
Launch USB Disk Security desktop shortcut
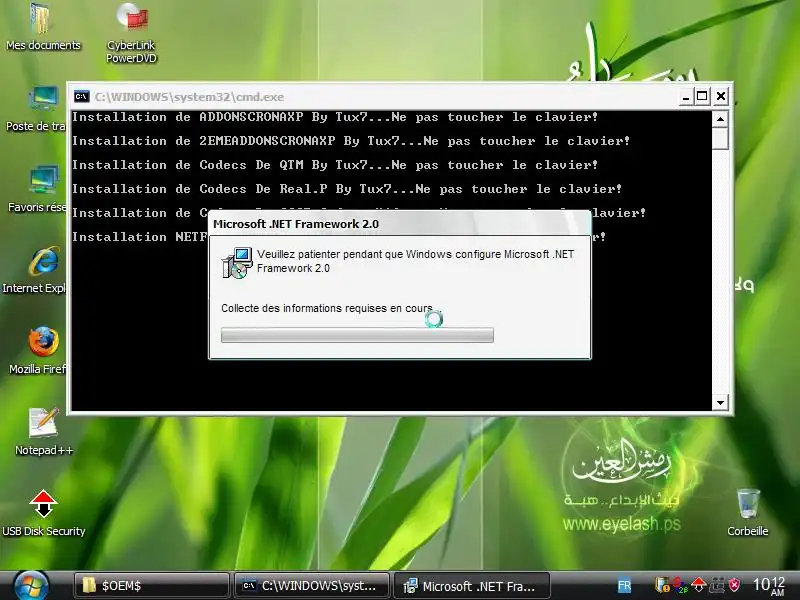pos(44,513)
